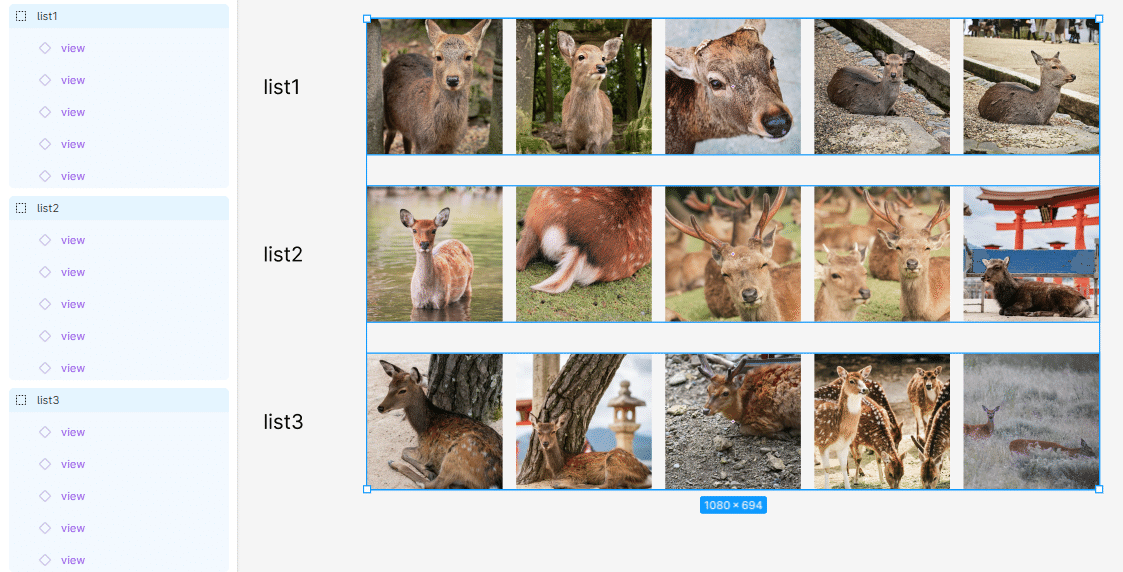This screenshot has width=1123, height=572.
Task: Select the list3 layer row
Action: [x=119, y=400]
